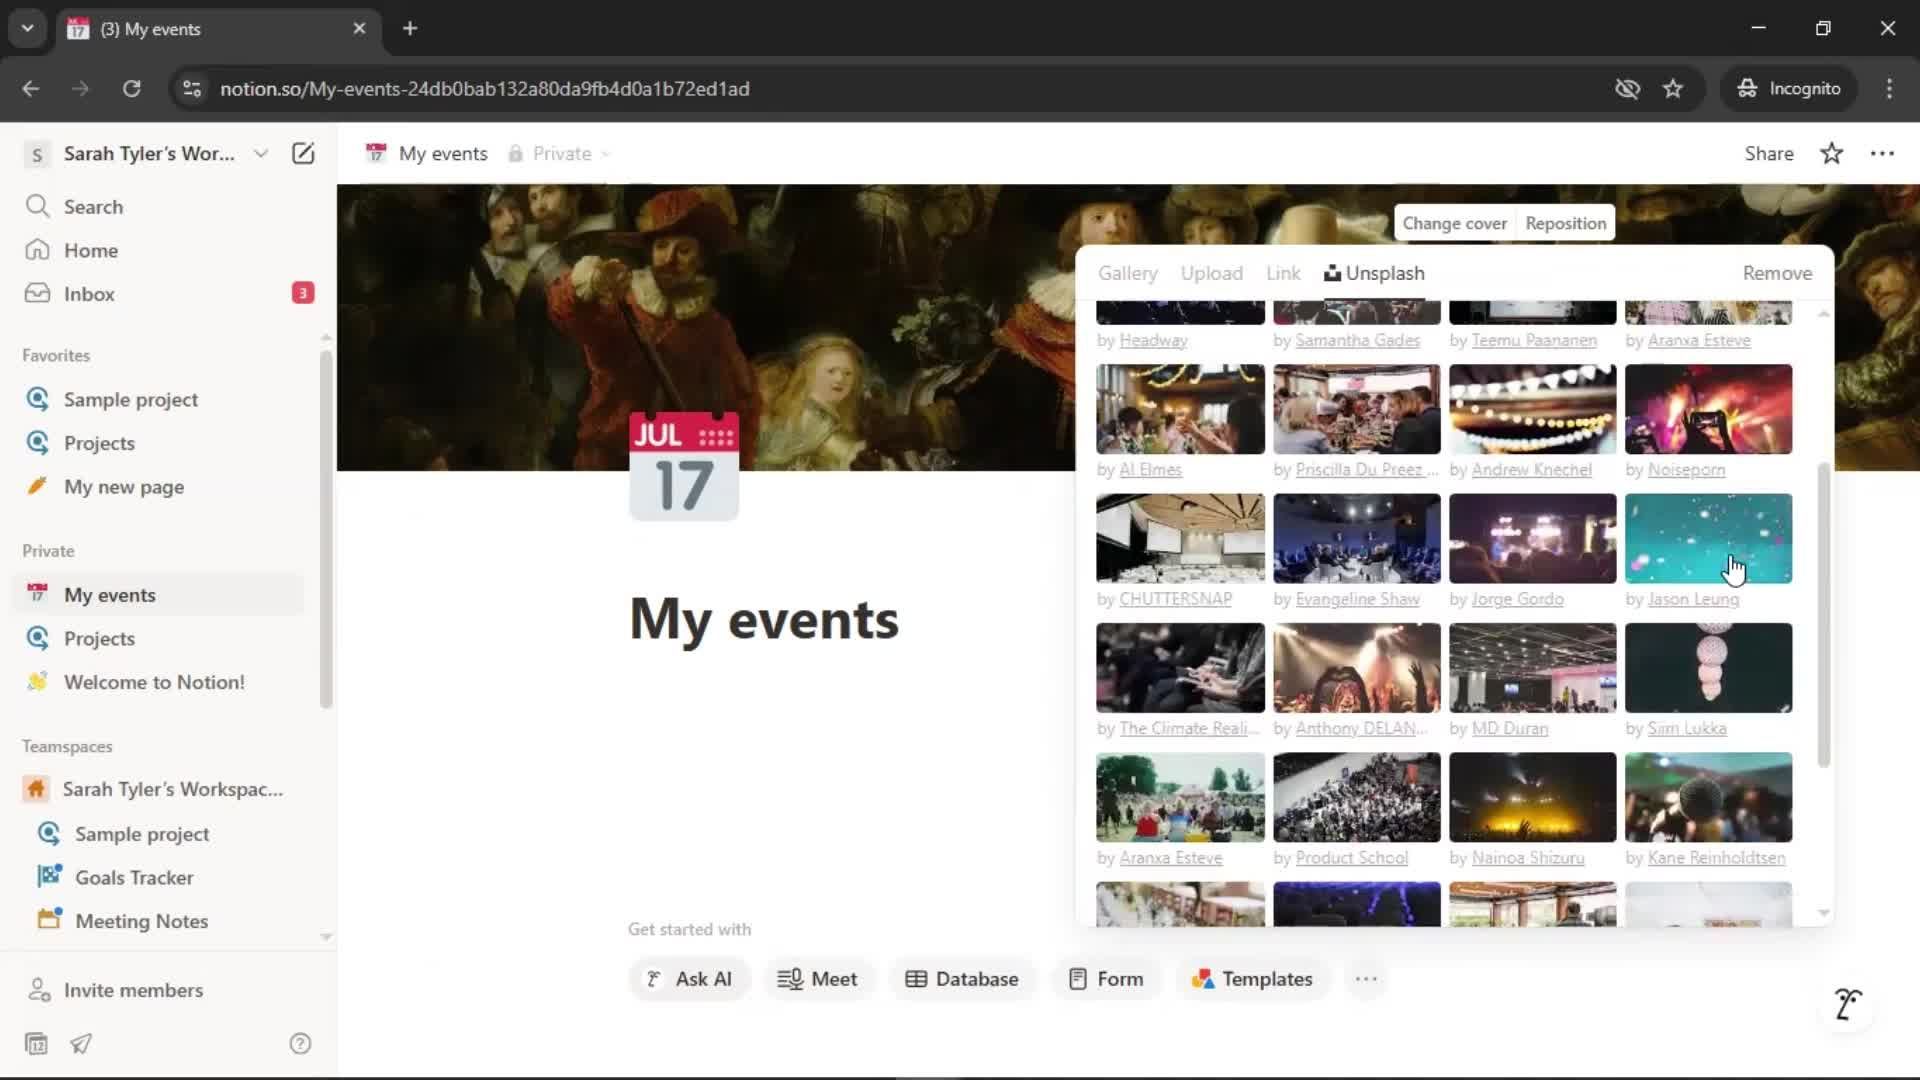Reload the browser page
1920x1080 pixels.
pos(131,88)
